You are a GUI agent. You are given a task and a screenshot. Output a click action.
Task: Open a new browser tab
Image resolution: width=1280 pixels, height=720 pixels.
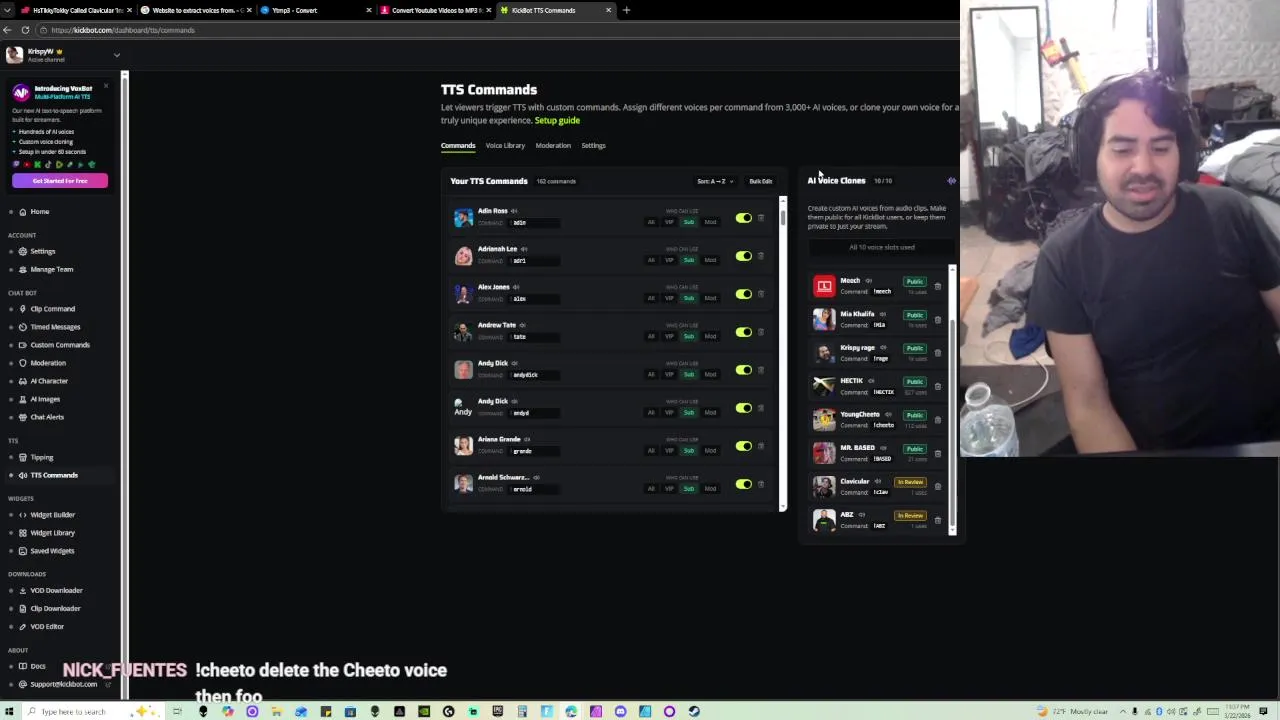(x=626, y=10)
